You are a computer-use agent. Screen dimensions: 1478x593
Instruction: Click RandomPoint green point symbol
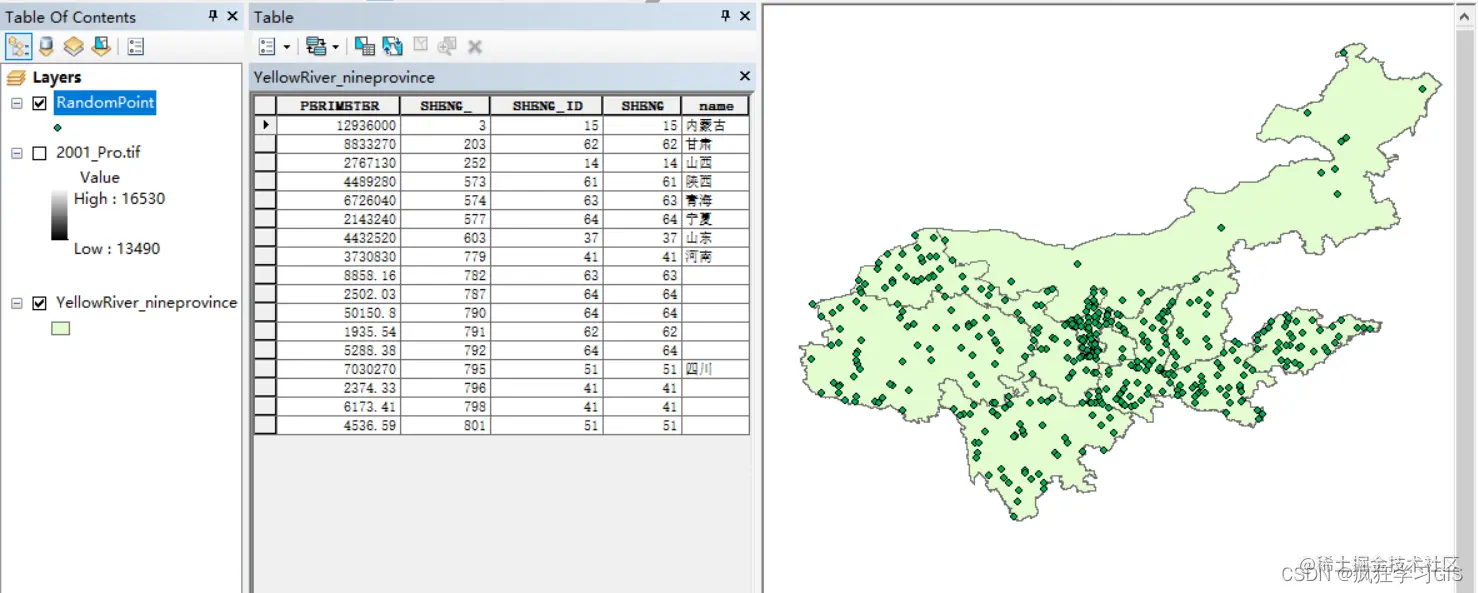pyautogui.click(x=57, y=127)
